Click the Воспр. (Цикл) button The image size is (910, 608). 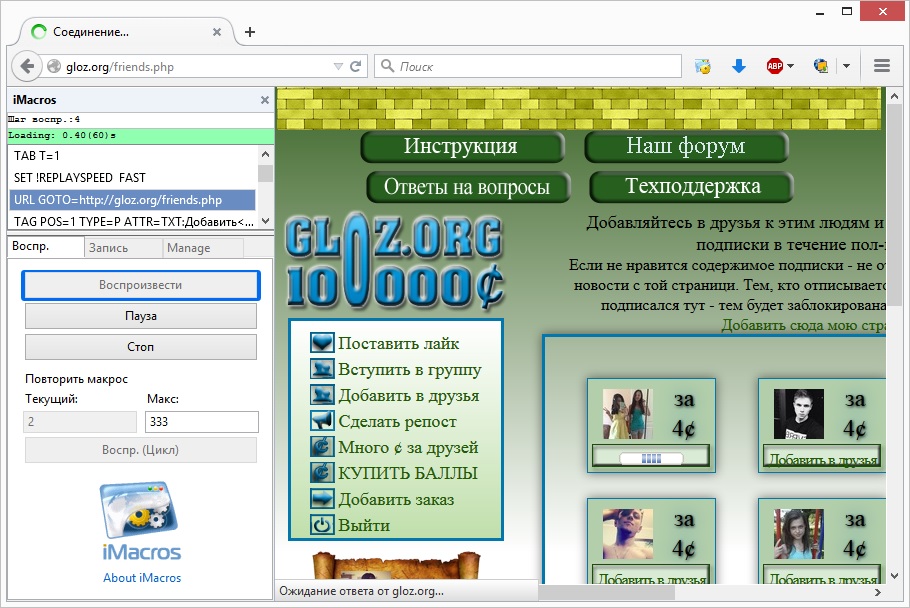pyautogui.click(x=140, y=450)
